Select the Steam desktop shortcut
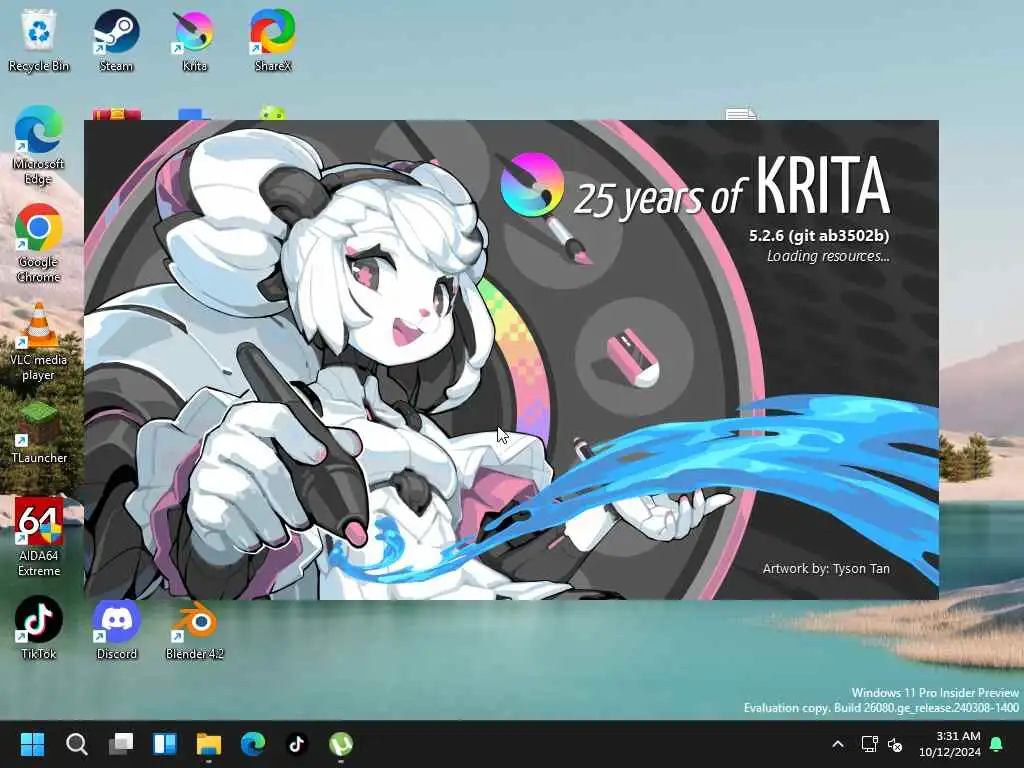The image size is (1024, 768). (116, 40)
